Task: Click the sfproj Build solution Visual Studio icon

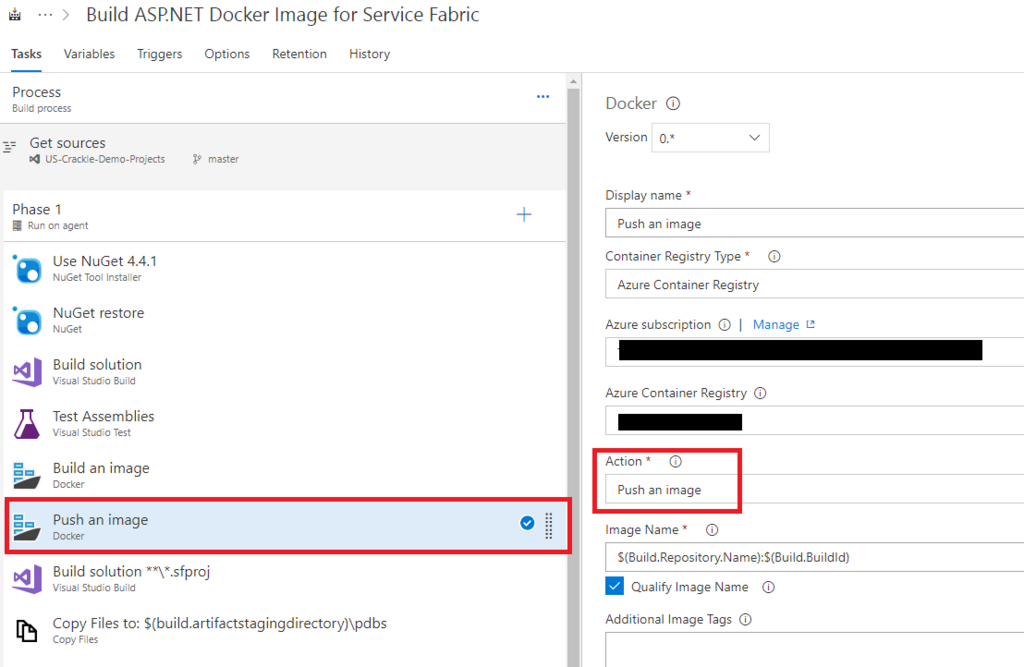Action: (27, 579)
